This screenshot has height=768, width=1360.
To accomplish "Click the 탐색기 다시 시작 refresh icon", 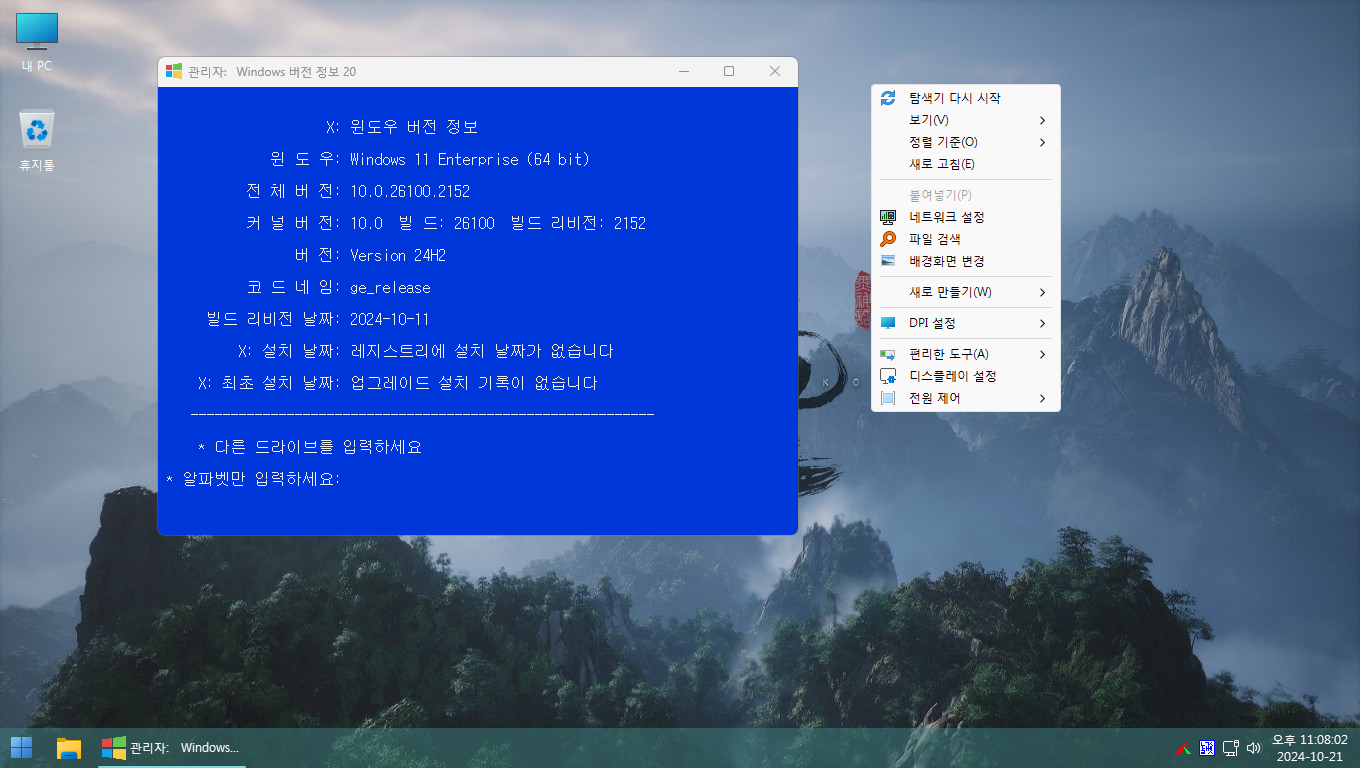I will [x=887, y=98].
